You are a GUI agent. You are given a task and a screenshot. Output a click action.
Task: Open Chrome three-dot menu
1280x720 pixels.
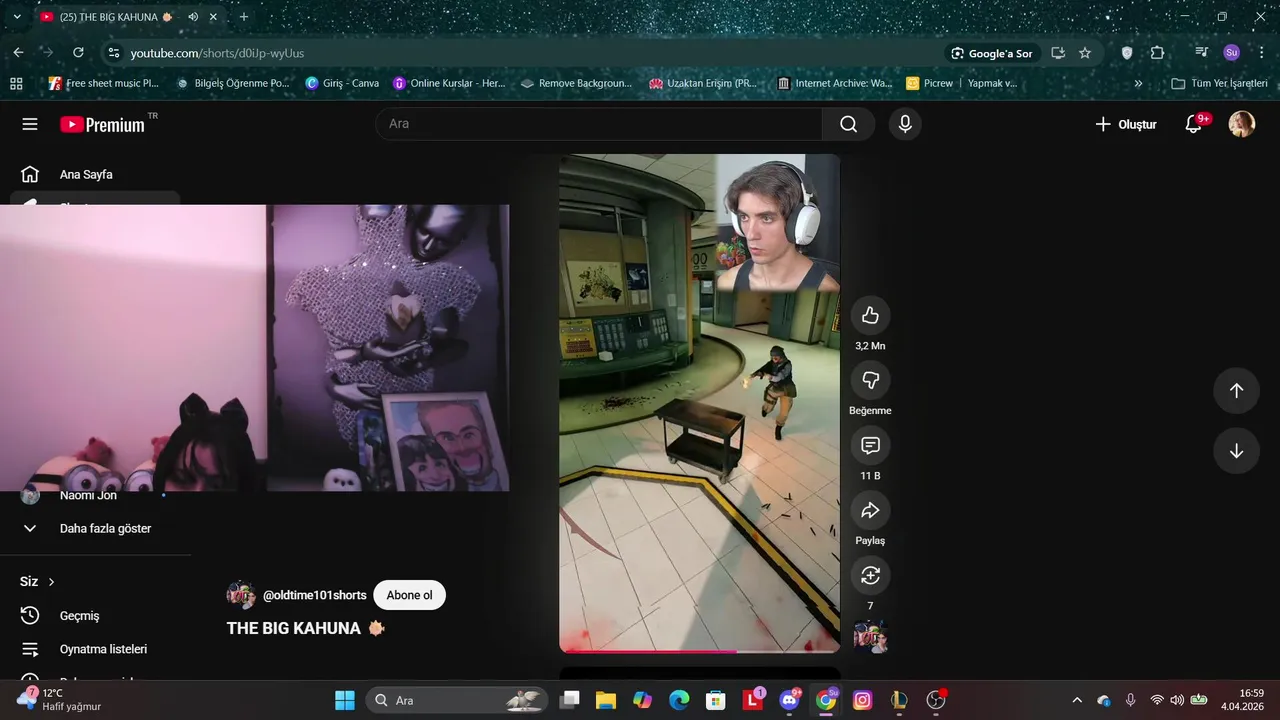[x=1261, y=53]
